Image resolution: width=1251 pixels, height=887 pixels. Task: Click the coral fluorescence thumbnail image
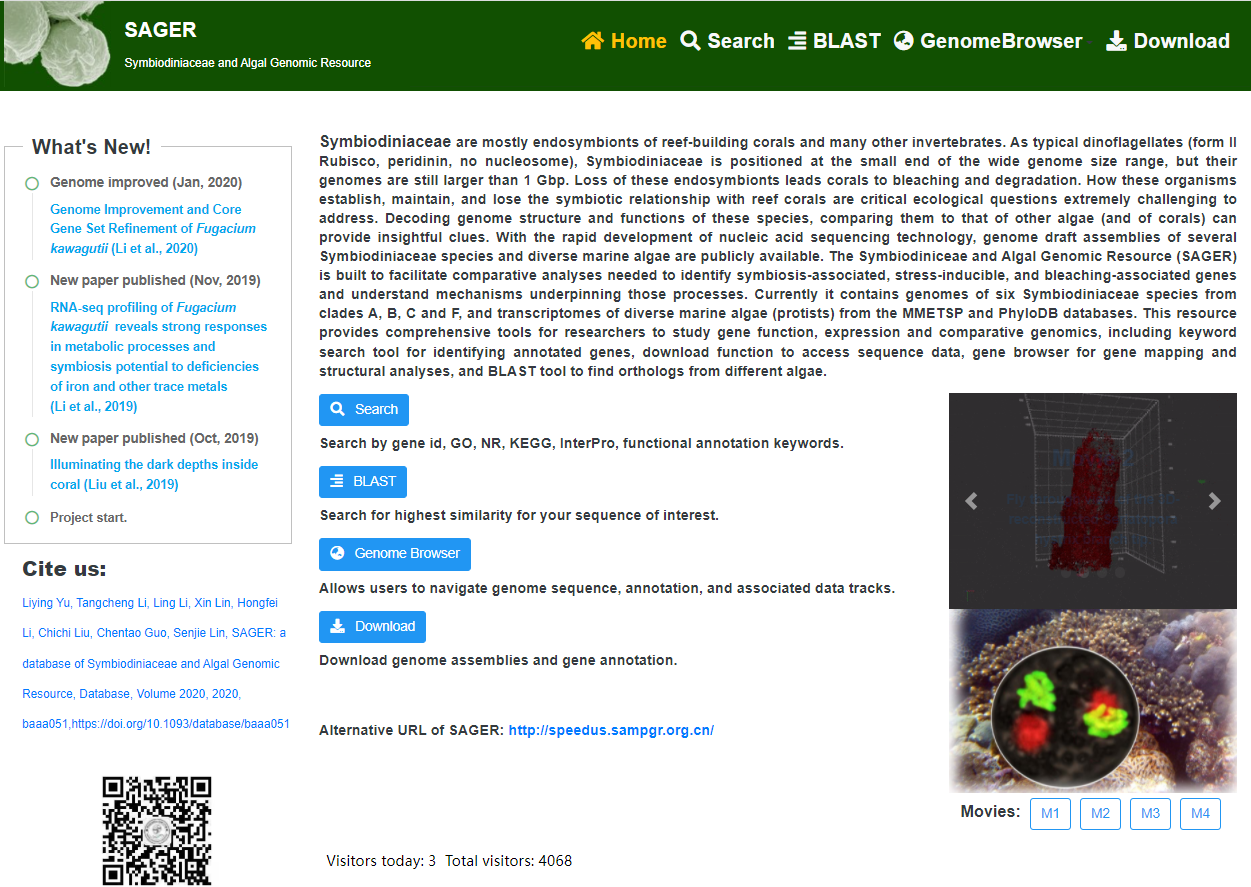pyautogui.click(x=1092, y=700)
